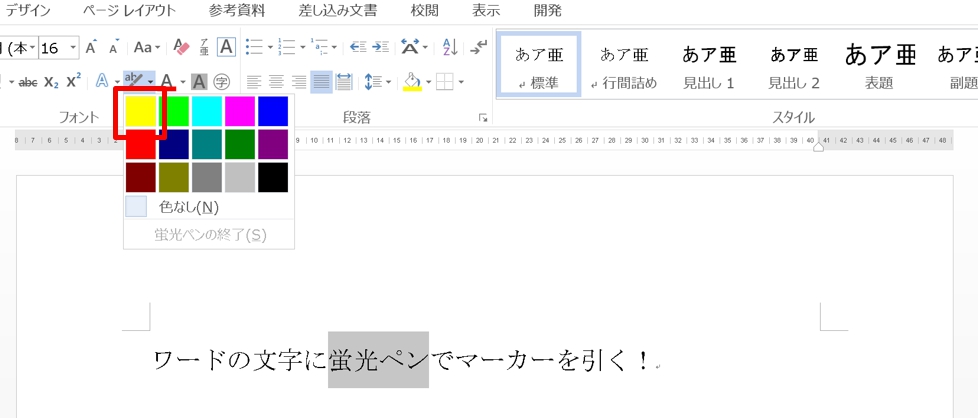Open the phonetic guide (ruby) tool
The image size is (978, 418).
(204, 47)
